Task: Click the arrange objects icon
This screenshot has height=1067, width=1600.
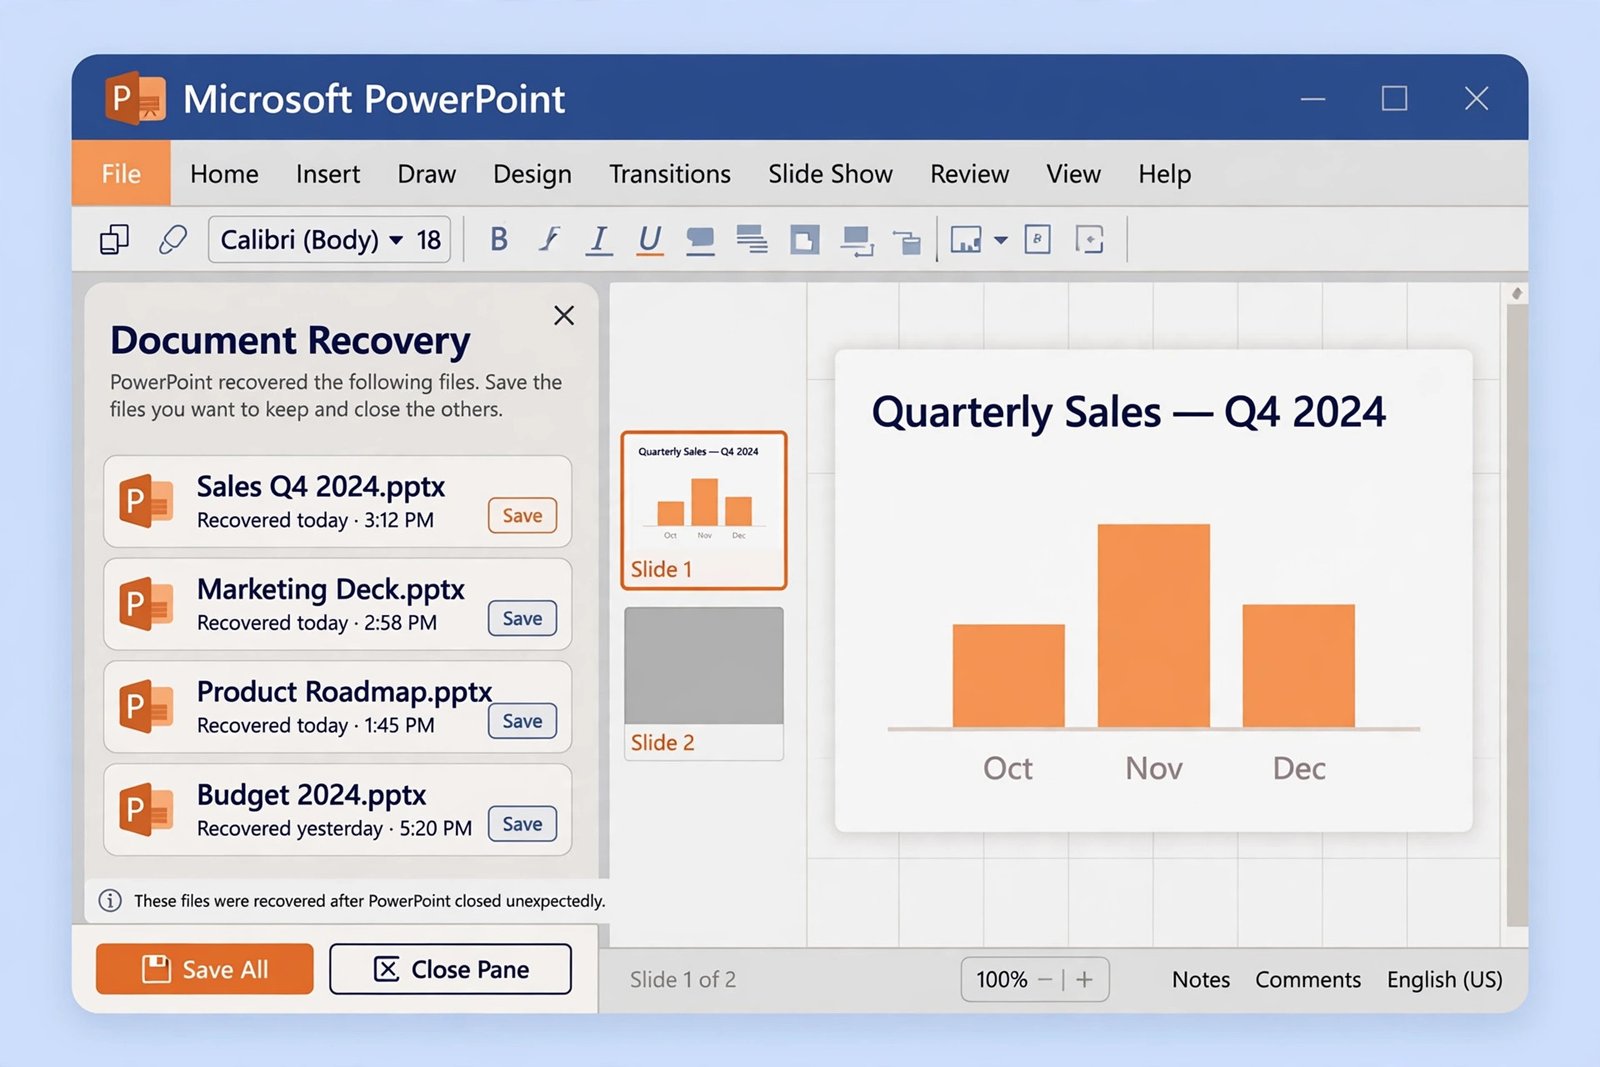Action: [907, 242]
